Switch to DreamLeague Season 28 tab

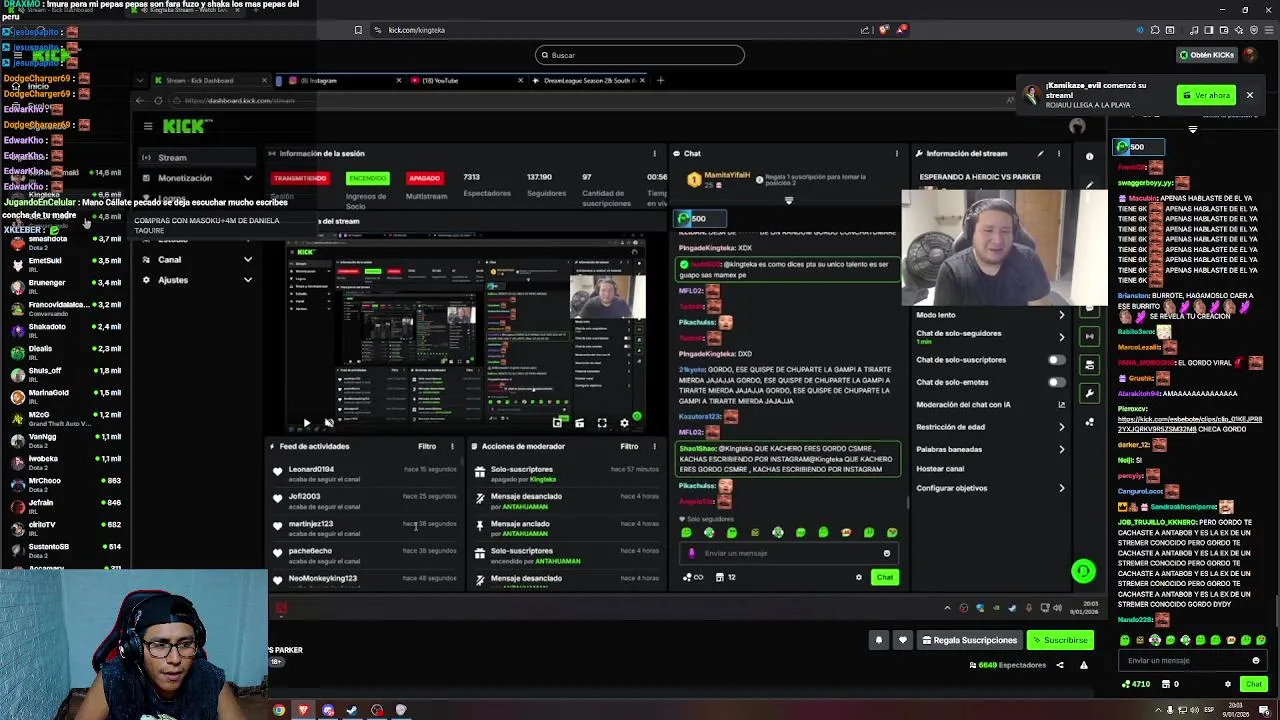click(x=588, y=80)
